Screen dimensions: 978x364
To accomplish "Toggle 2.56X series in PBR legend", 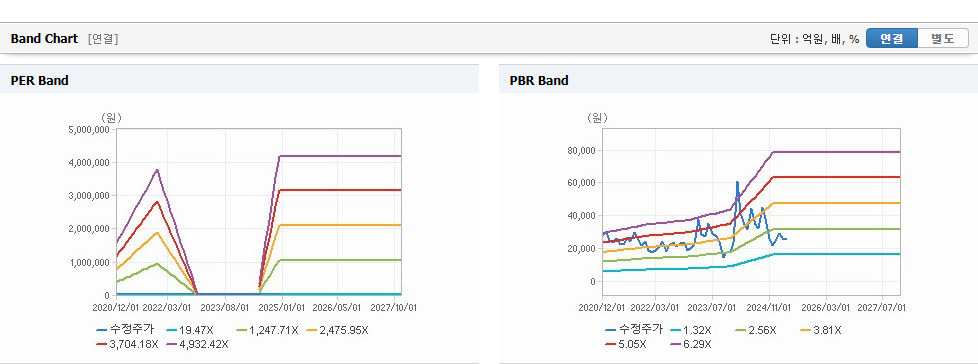I will tap(755, 330).
